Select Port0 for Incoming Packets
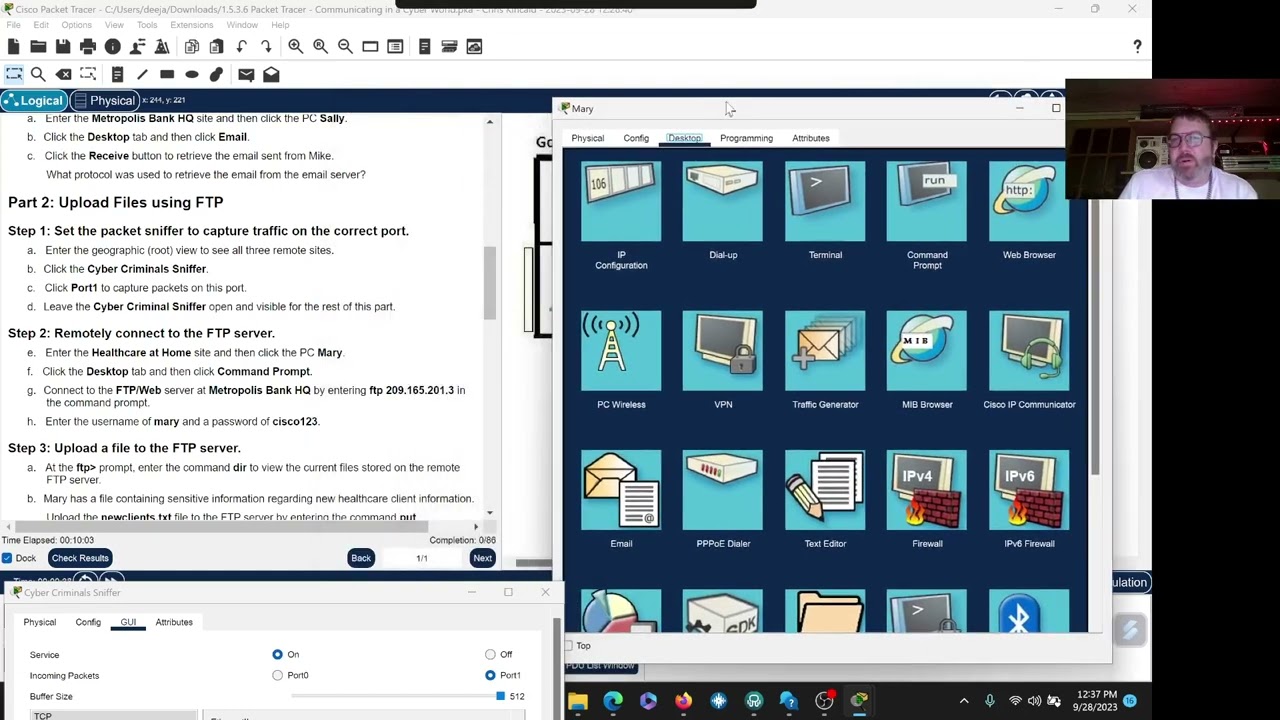 pyautogui.click(x=277, y=675)
